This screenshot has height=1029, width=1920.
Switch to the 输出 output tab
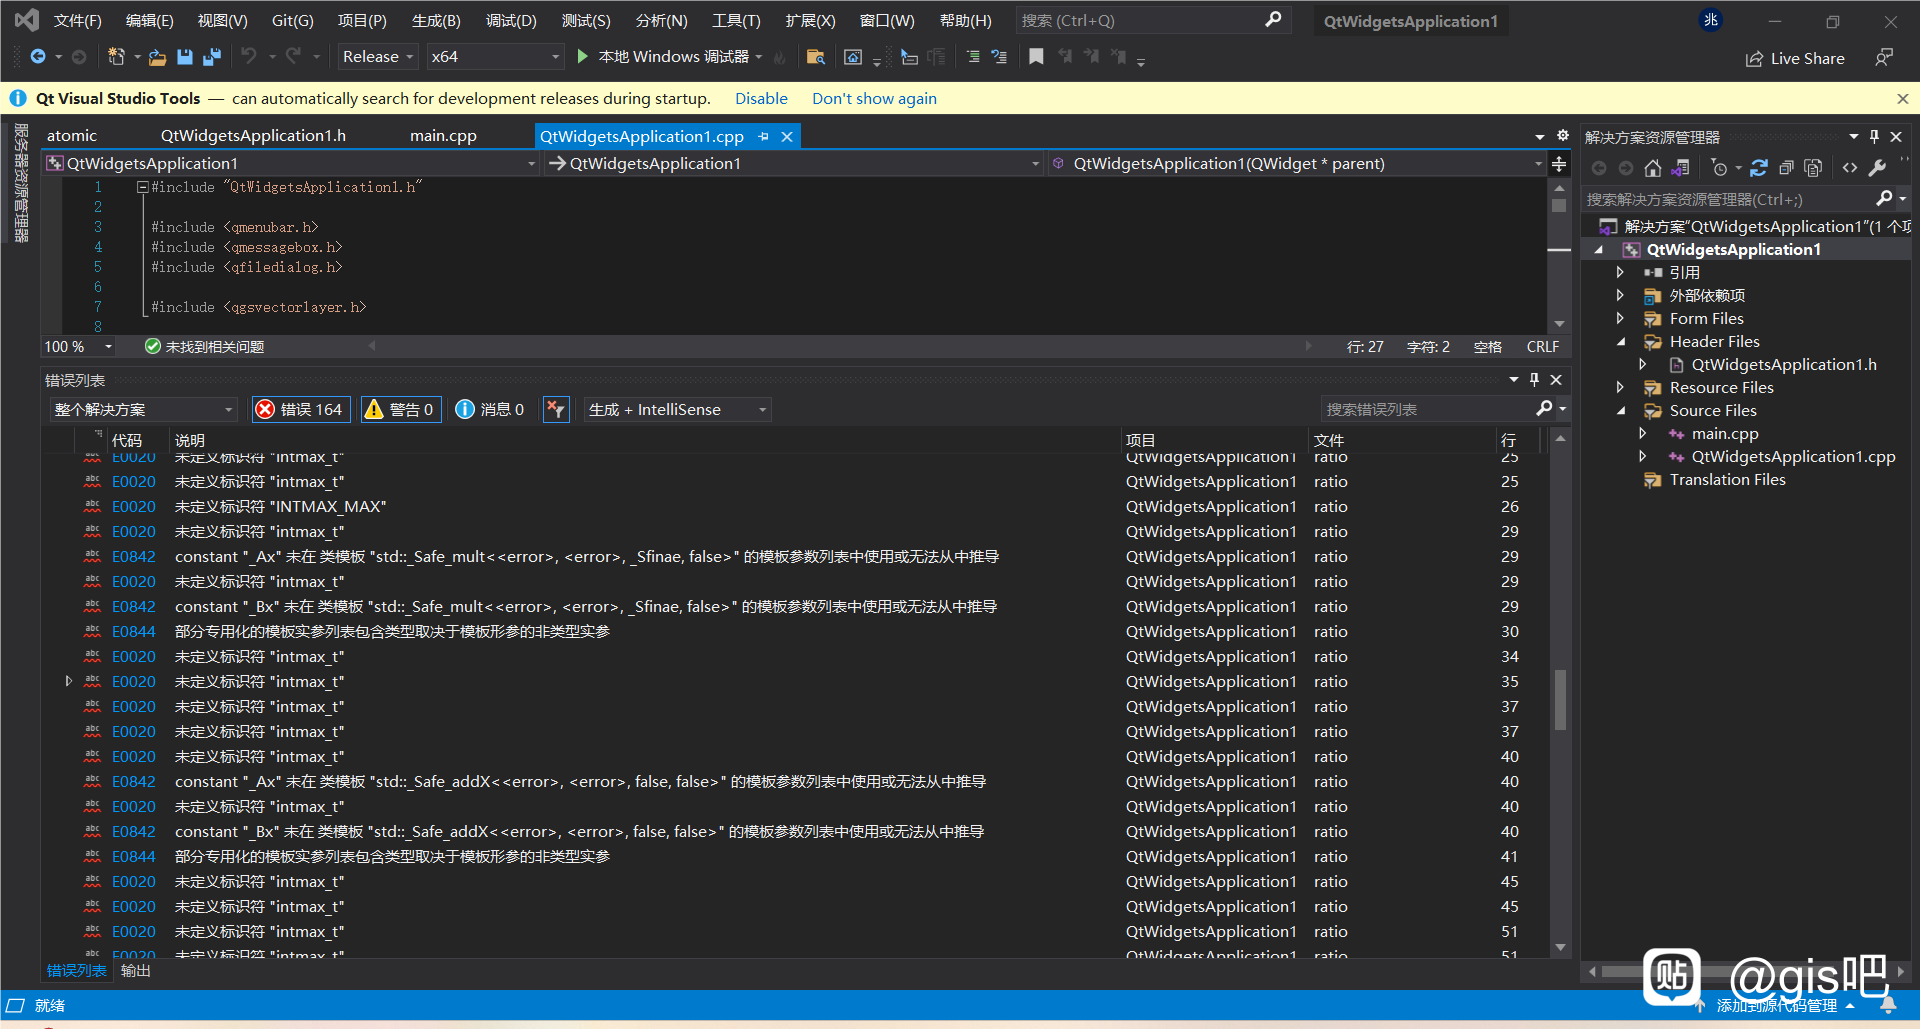[x=135, y=971]
